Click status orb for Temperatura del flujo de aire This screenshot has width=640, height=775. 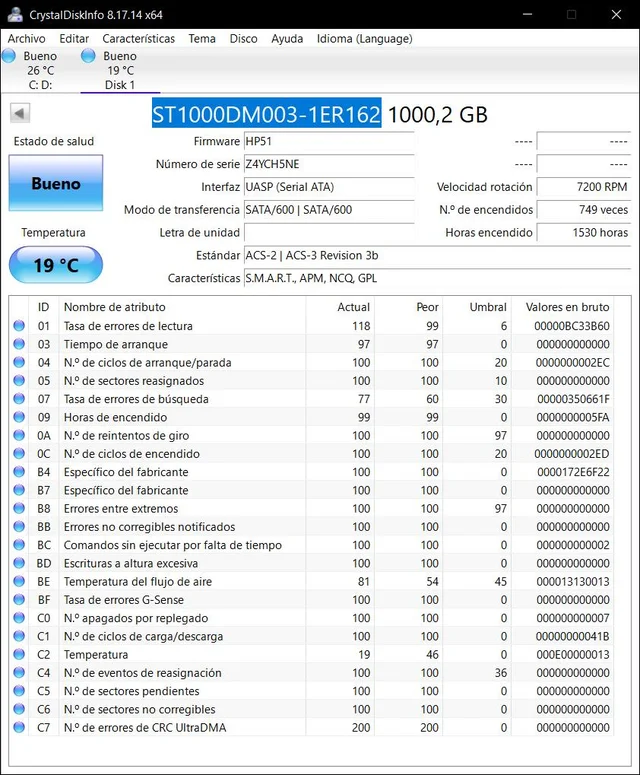[x=19, y=582]
